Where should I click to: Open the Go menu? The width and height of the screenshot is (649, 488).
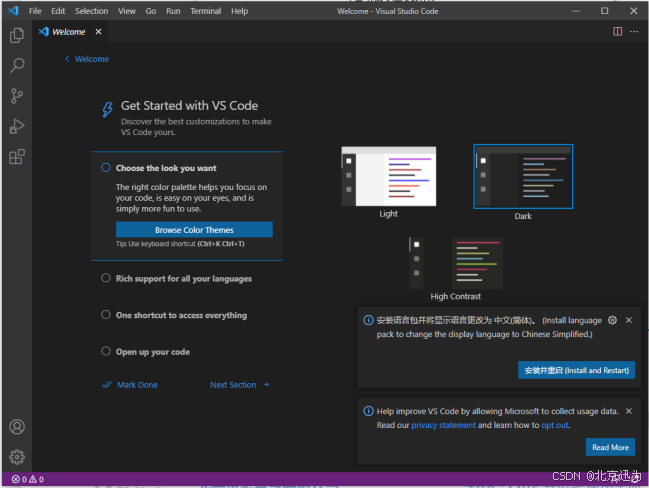pyautogui.click(x=151, y=11)
